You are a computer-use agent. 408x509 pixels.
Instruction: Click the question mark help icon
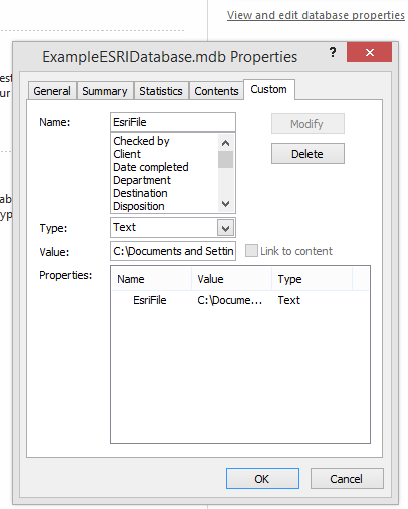[333, 52]
